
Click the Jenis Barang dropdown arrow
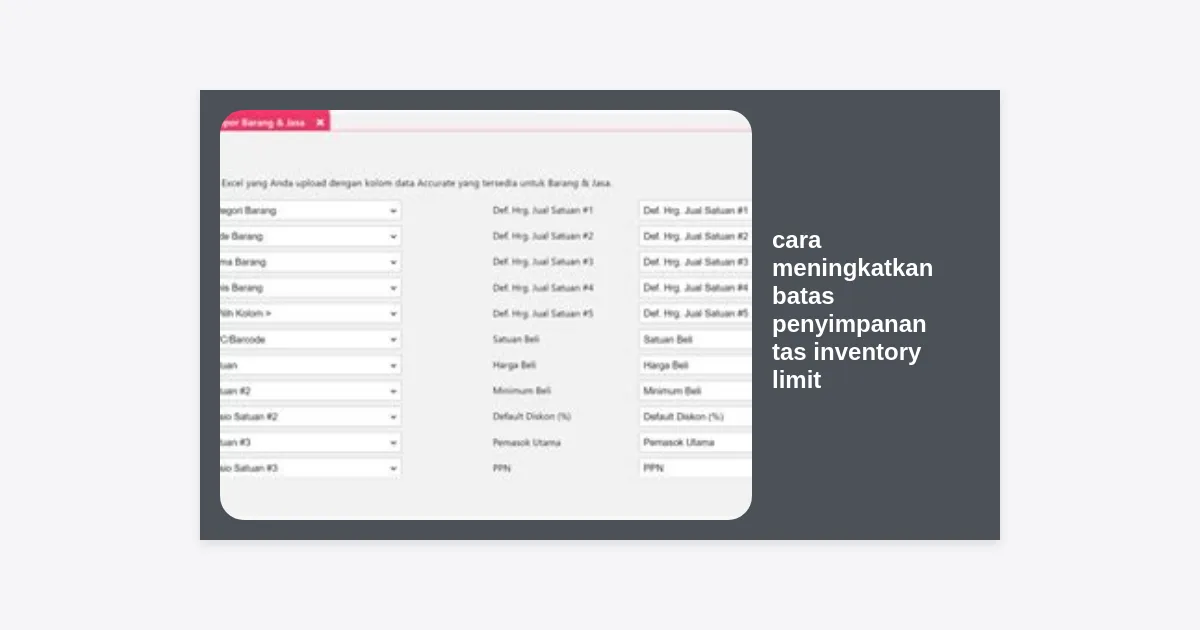coord(393,288)
